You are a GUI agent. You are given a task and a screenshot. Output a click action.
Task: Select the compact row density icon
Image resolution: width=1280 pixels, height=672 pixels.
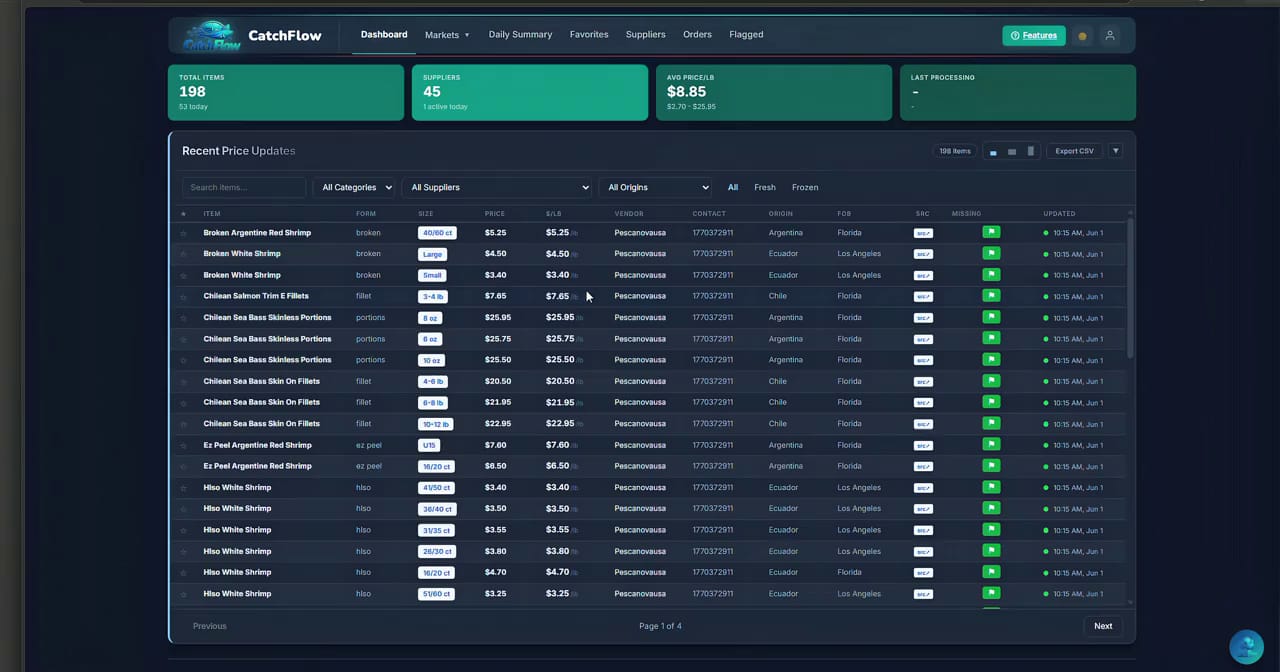[x=993, y=152]
